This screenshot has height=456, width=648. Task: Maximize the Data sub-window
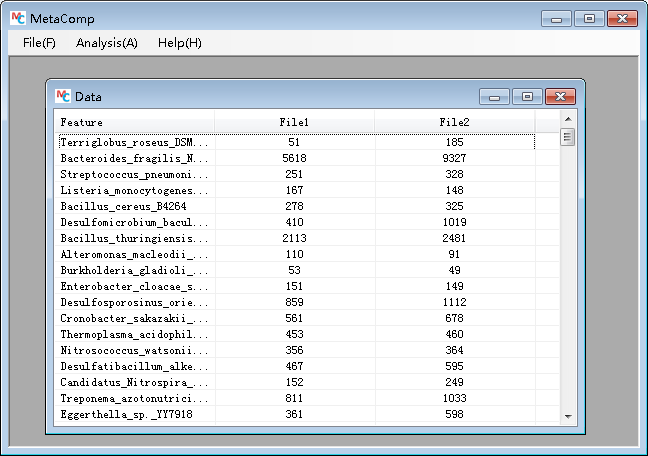527,97
